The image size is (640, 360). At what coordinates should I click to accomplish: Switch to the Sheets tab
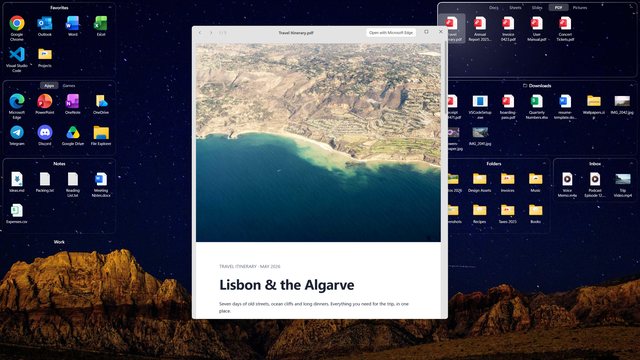[x=515, y=8]
